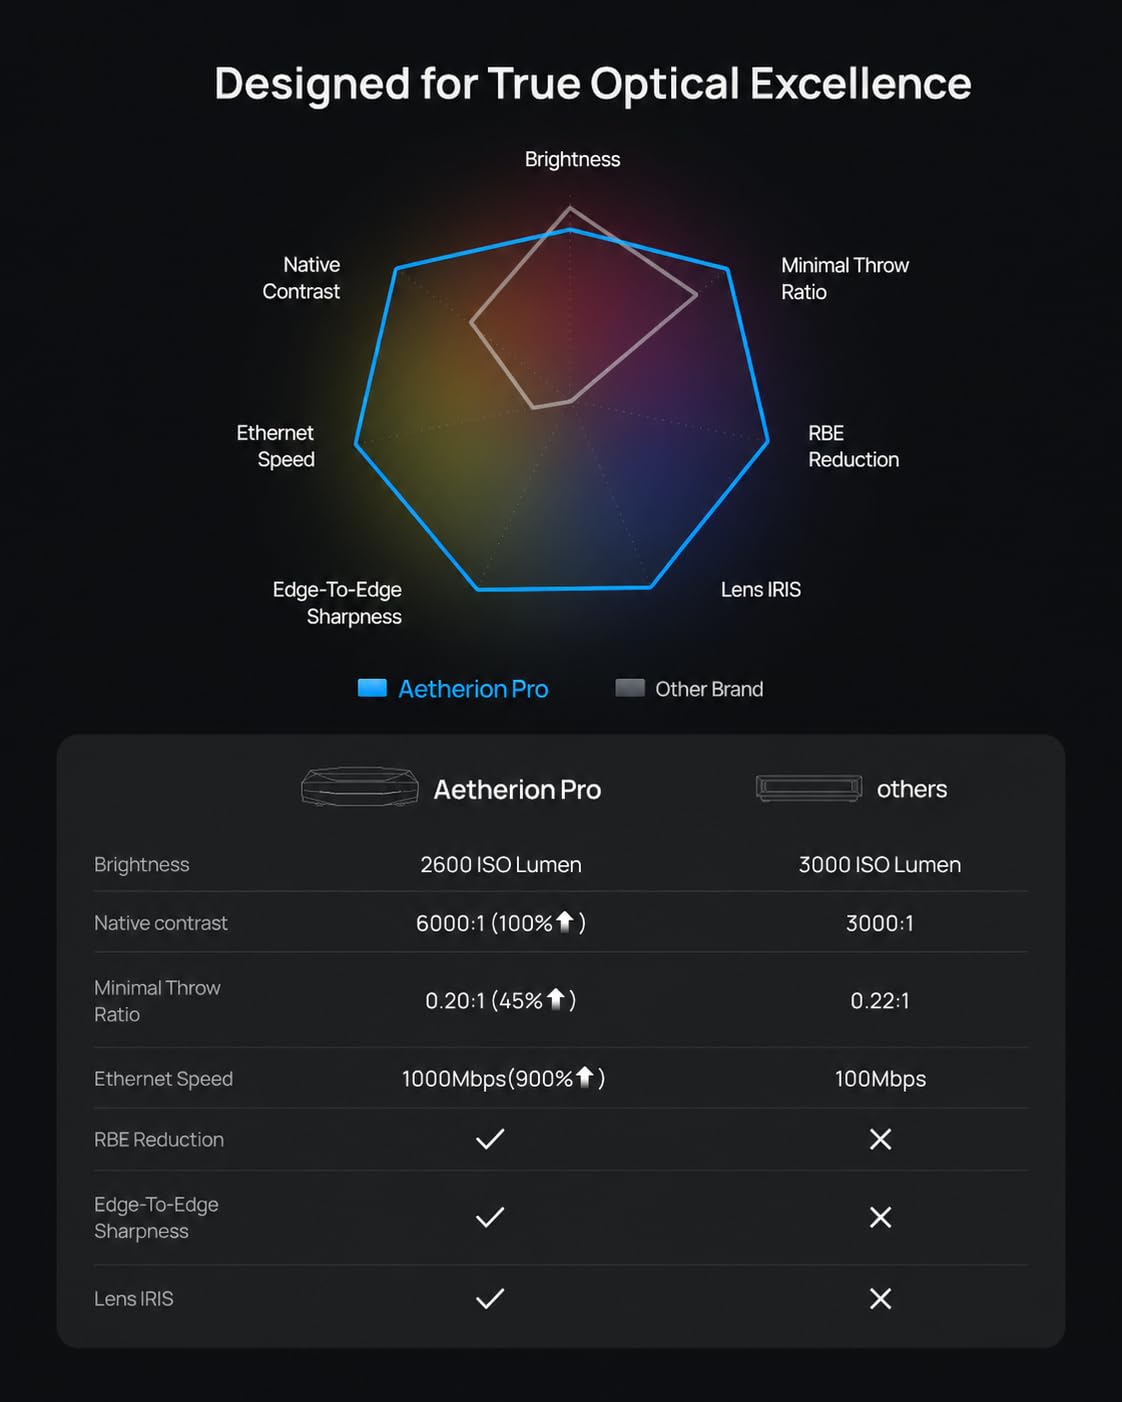Select the gray Other Brand legend swatch
1122x1402 pixels.
click(630, 688)
